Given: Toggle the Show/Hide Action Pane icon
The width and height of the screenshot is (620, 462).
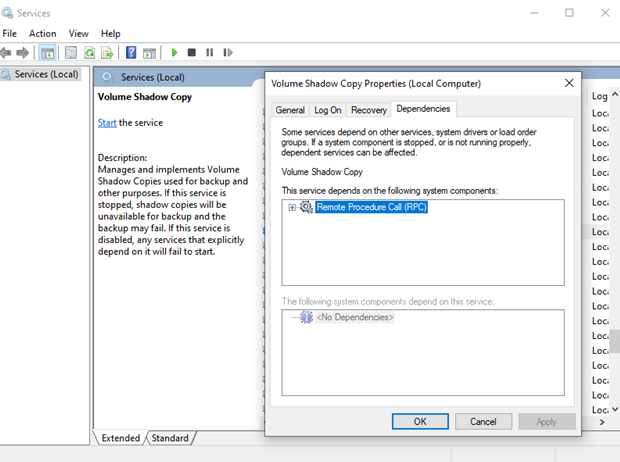Looking at the screenshot, I should coord(149,53).
